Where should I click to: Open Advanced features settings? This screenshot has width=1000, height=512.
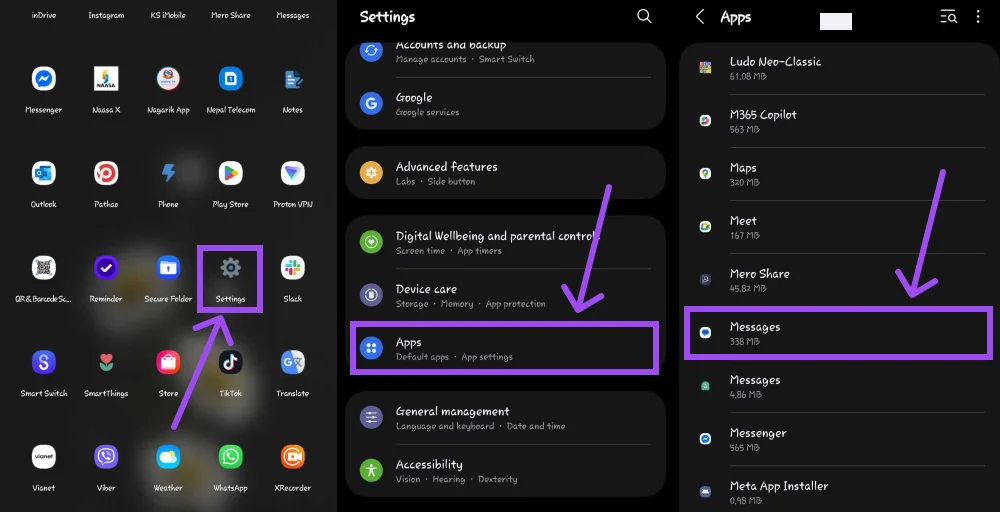[505, 173]
